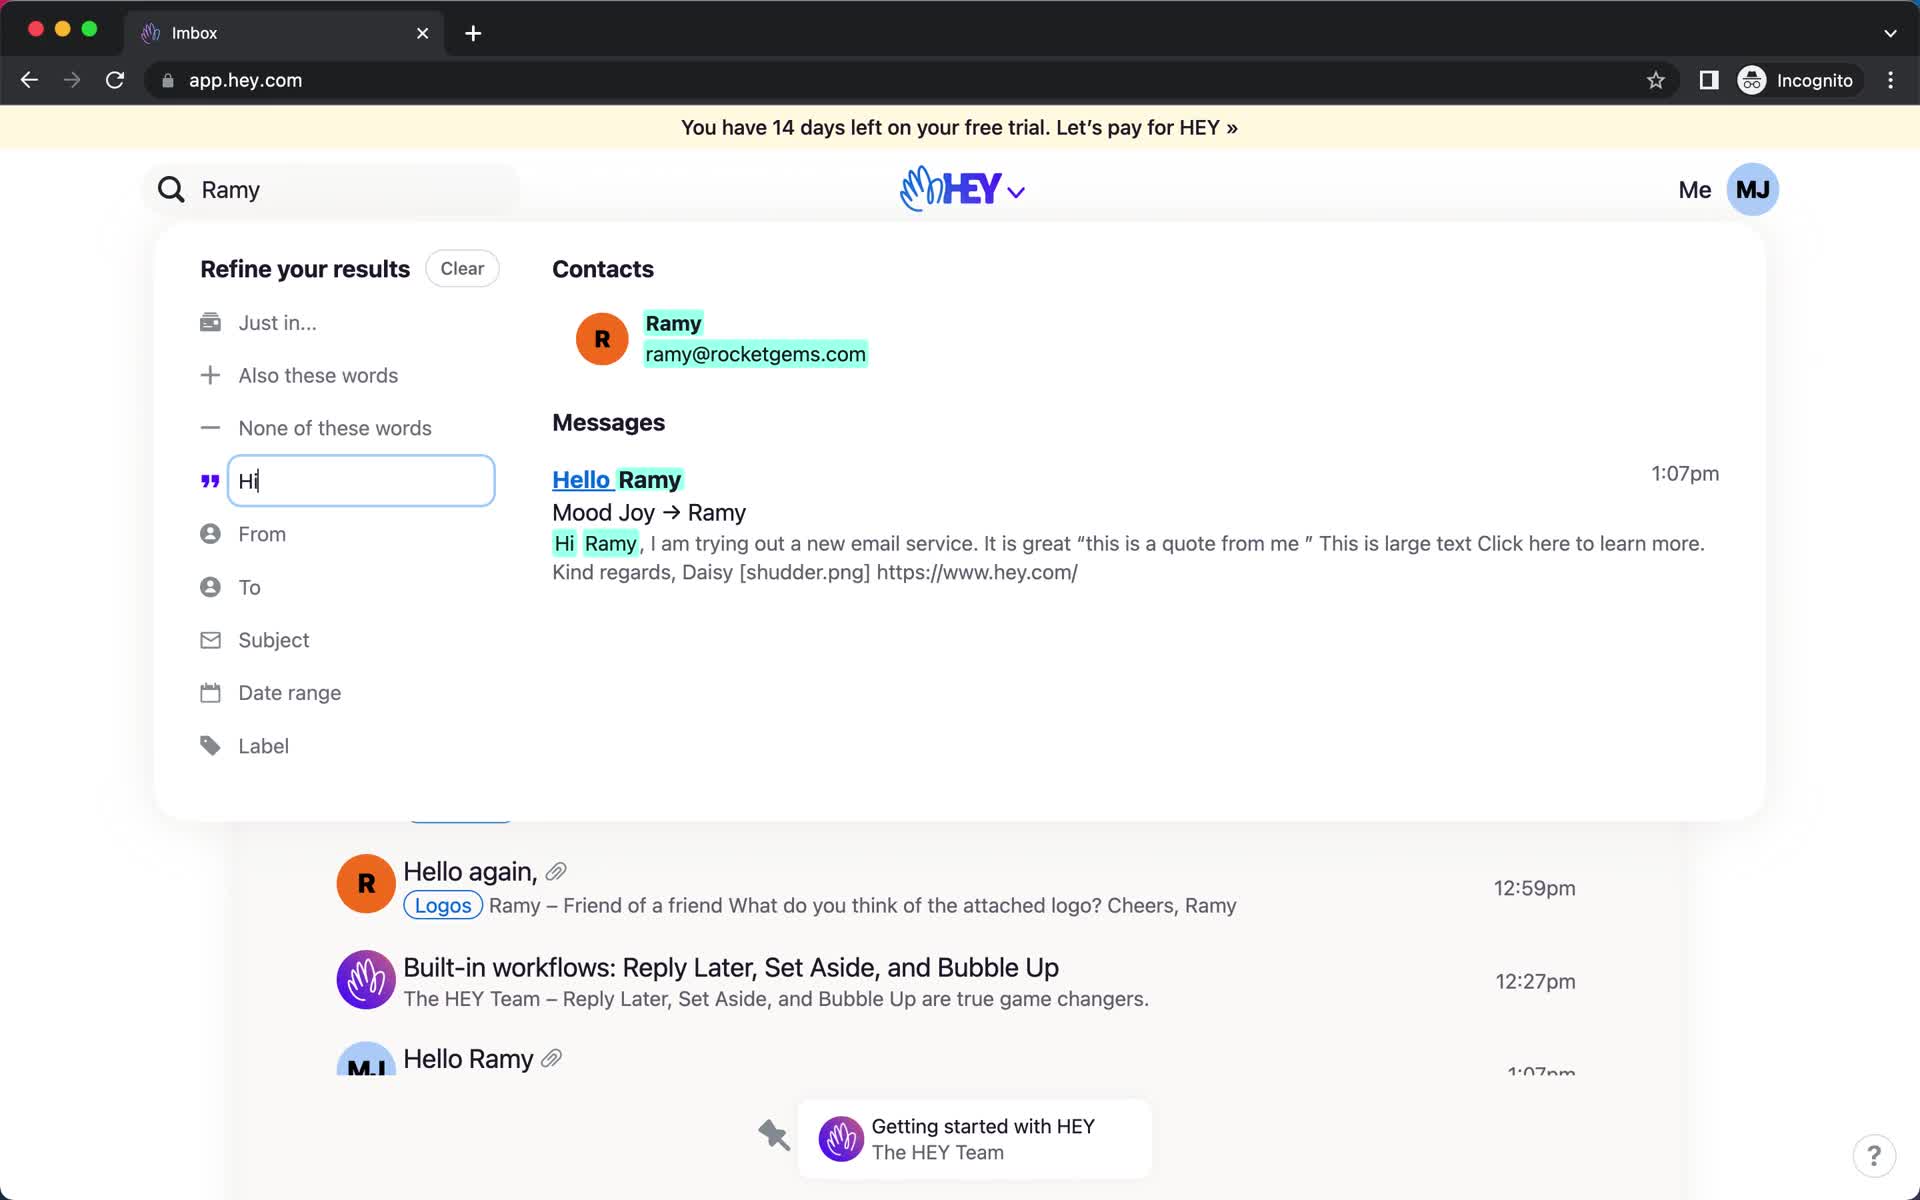Go back in browser history

click(x=29, y=81)
